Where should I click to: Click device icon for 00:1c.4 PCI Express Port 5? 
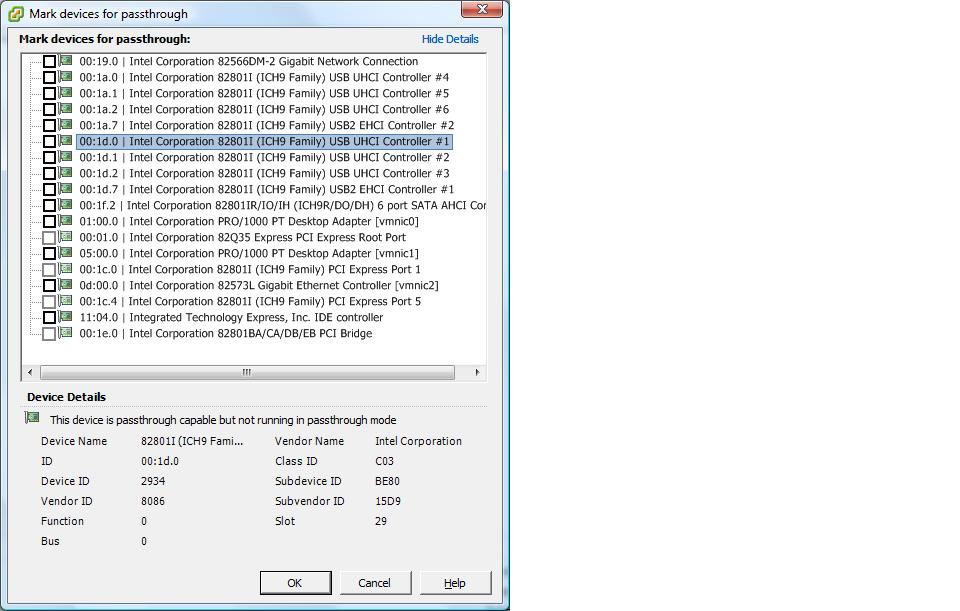click(x=66, y=301)
